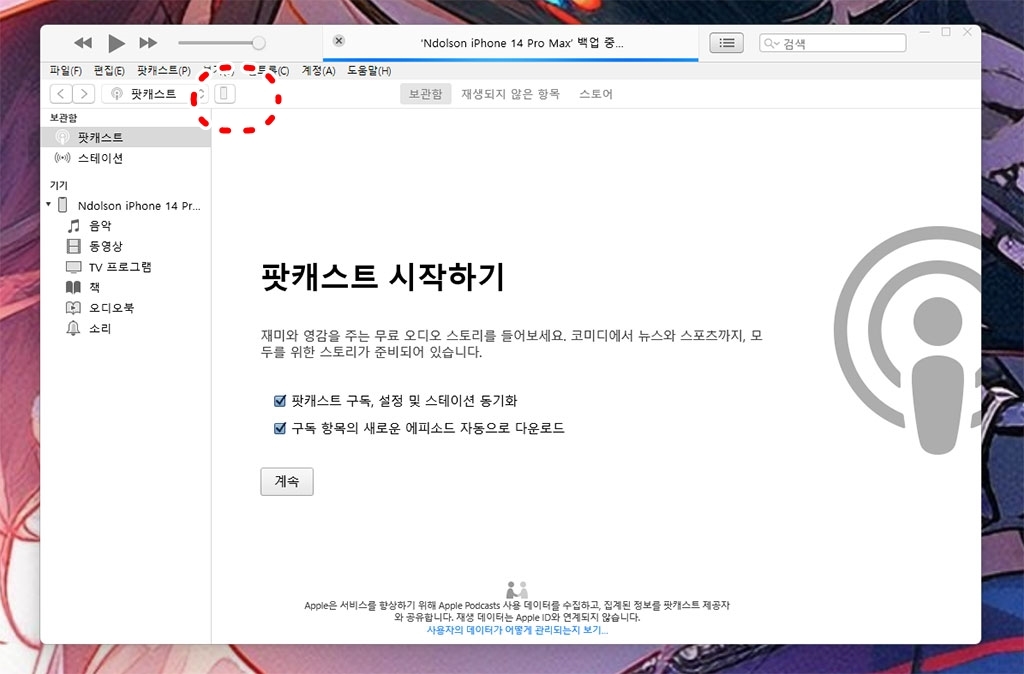Click the rewind/previous track button
The width and height of the screenshot is (1024, 674).
[x=83, y=43]
